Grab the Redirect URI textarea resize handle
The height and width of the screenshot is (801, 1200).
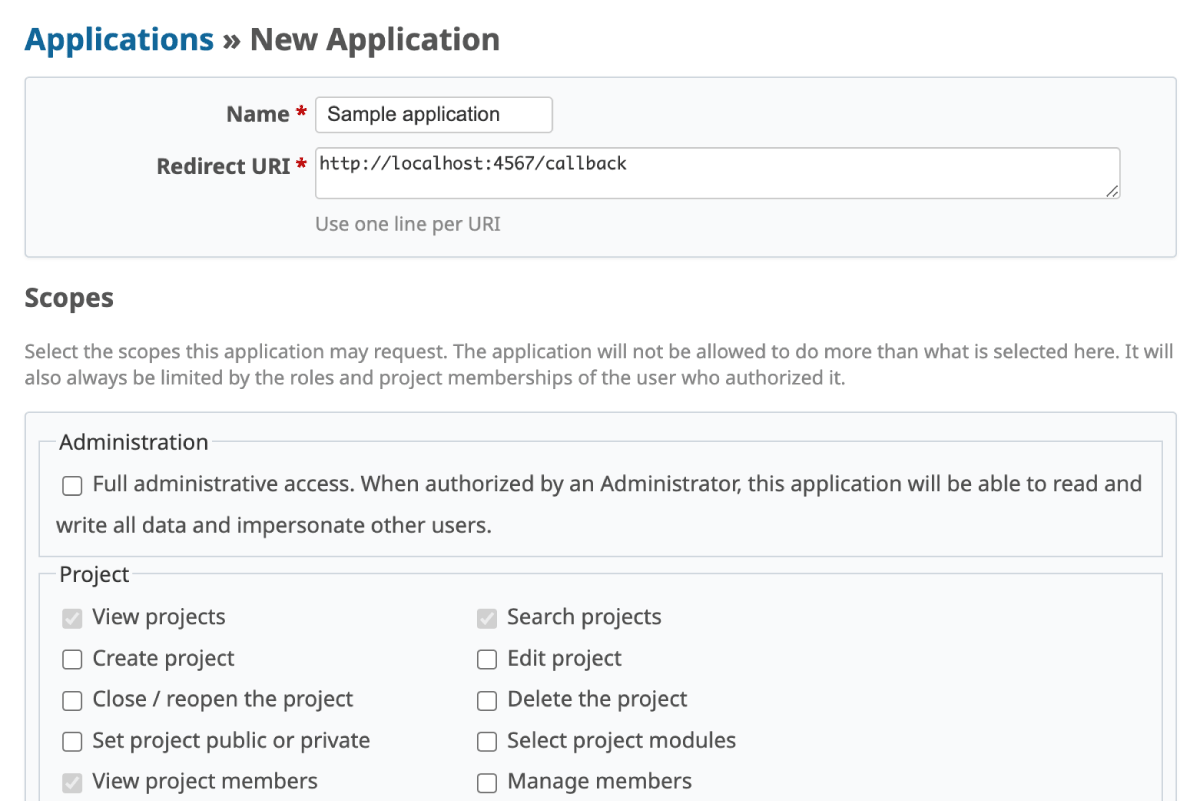[x=1112, y=191]
